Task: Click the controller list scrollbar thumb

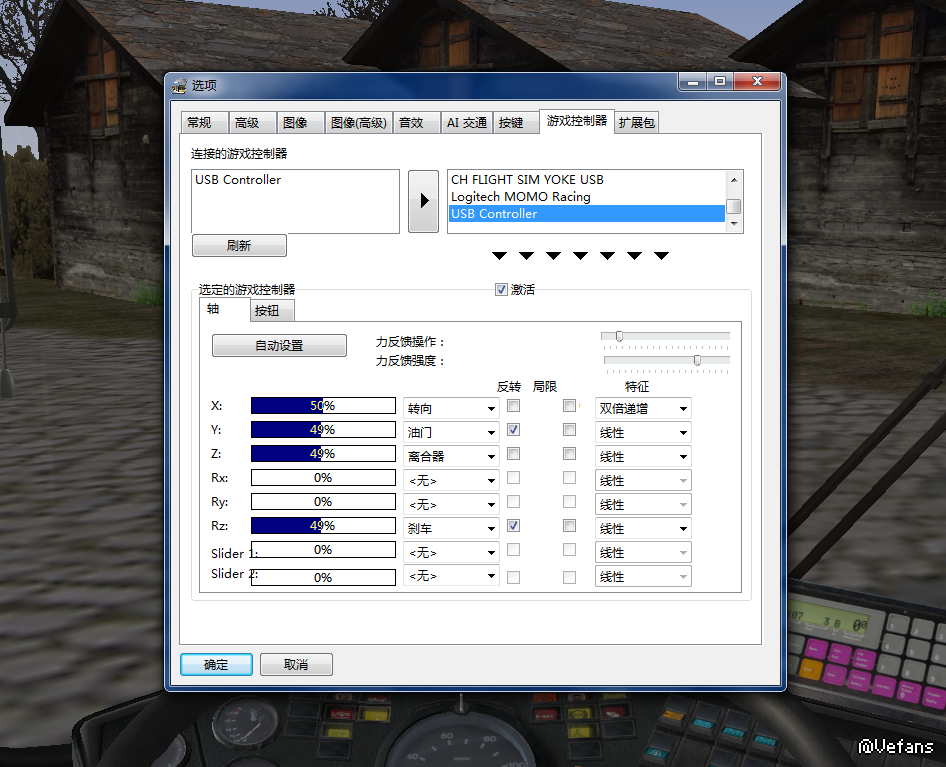Action: (x=734, y=206)
